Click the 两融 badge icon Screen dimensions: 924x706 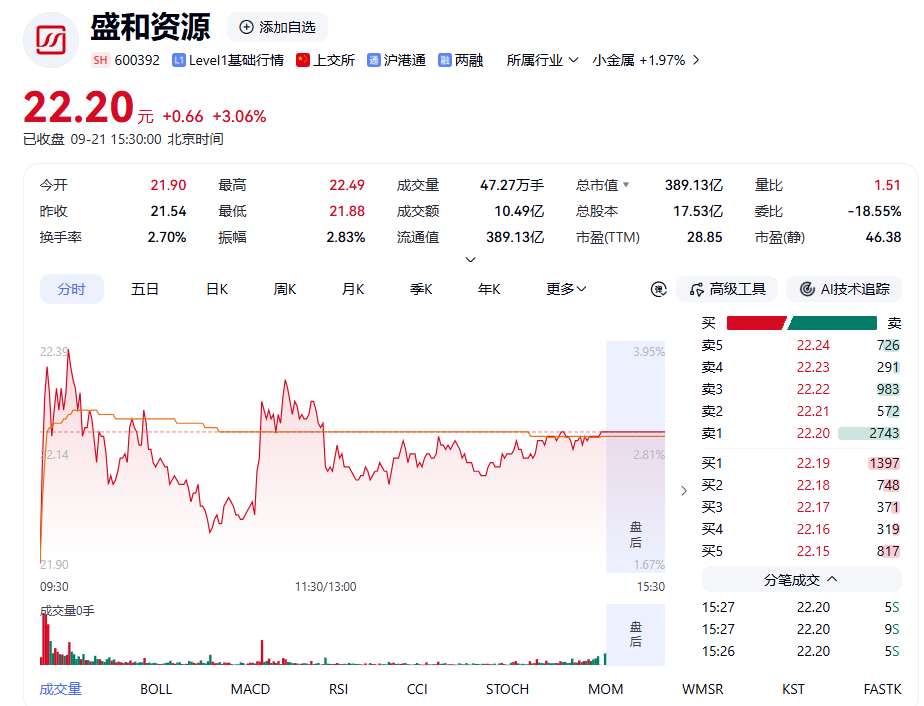(445, 60)
